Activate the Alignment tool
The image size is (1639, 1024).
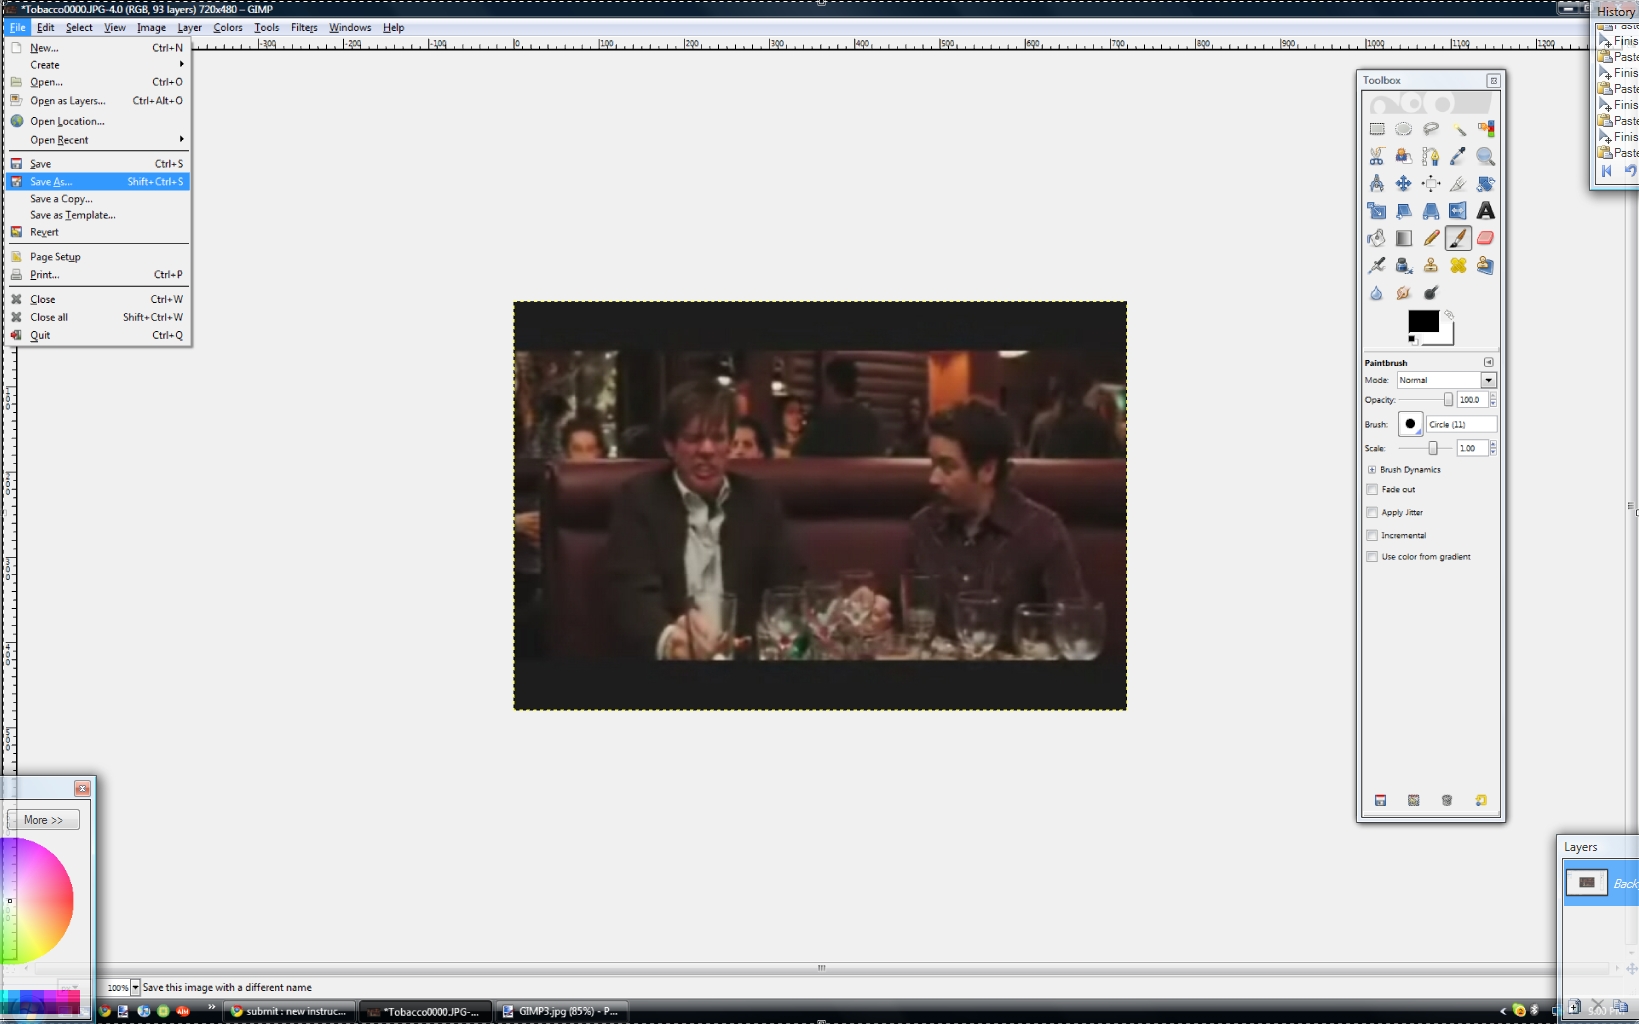(x=1431, y=184)
